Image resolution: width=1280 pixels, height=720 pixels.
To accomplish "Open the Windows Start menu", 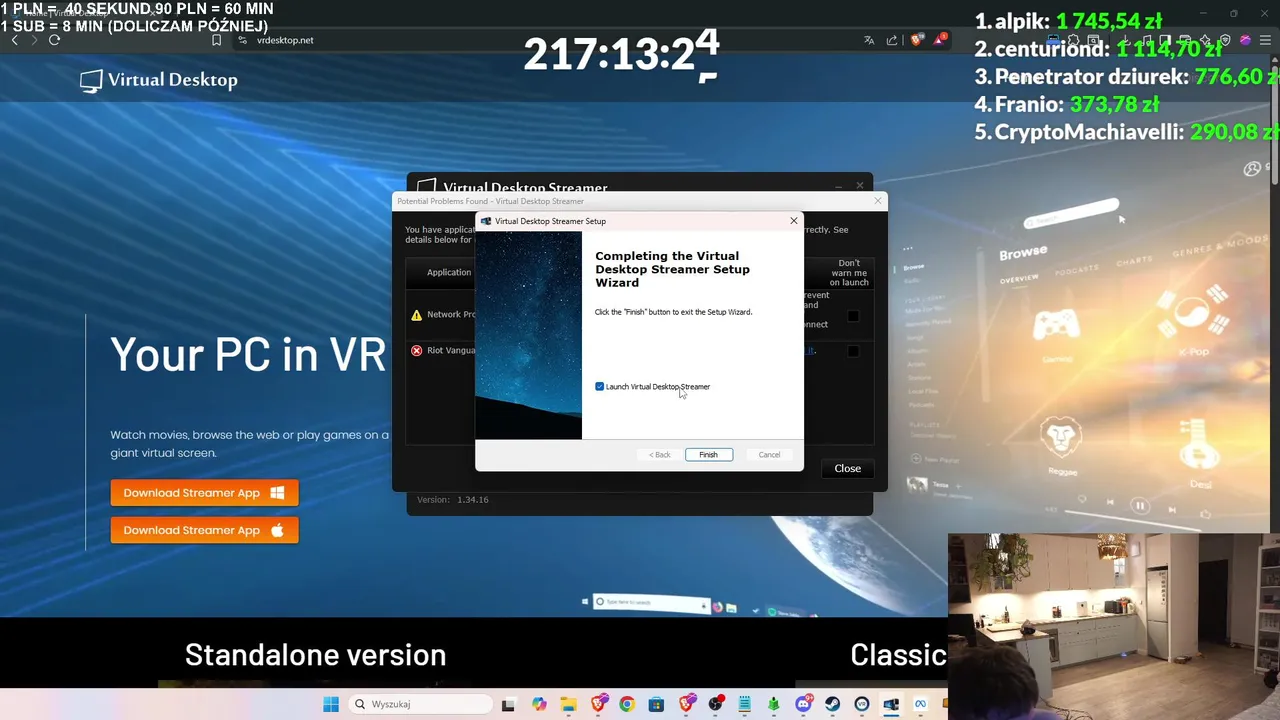I will [331, 704].
